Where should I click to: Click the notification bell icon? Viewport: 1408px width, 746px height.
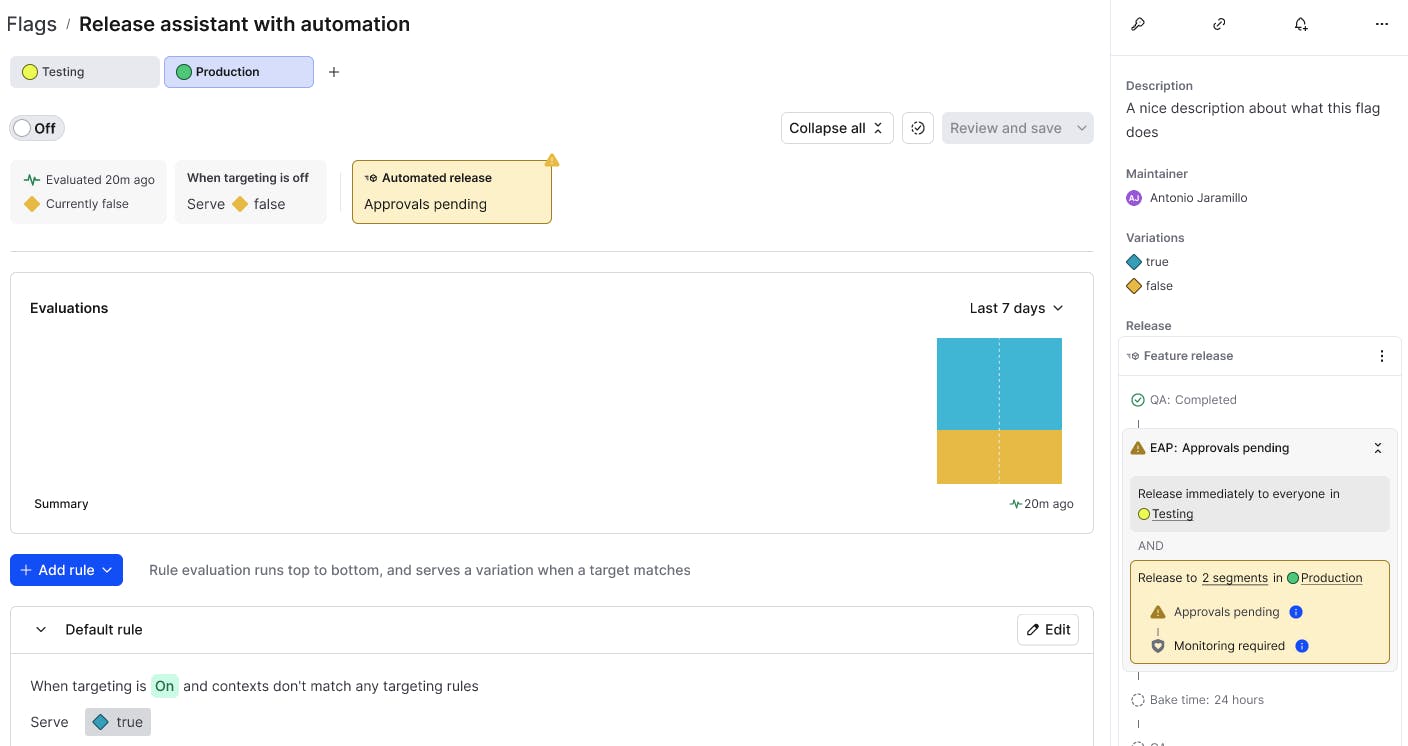coord(1301,24)
